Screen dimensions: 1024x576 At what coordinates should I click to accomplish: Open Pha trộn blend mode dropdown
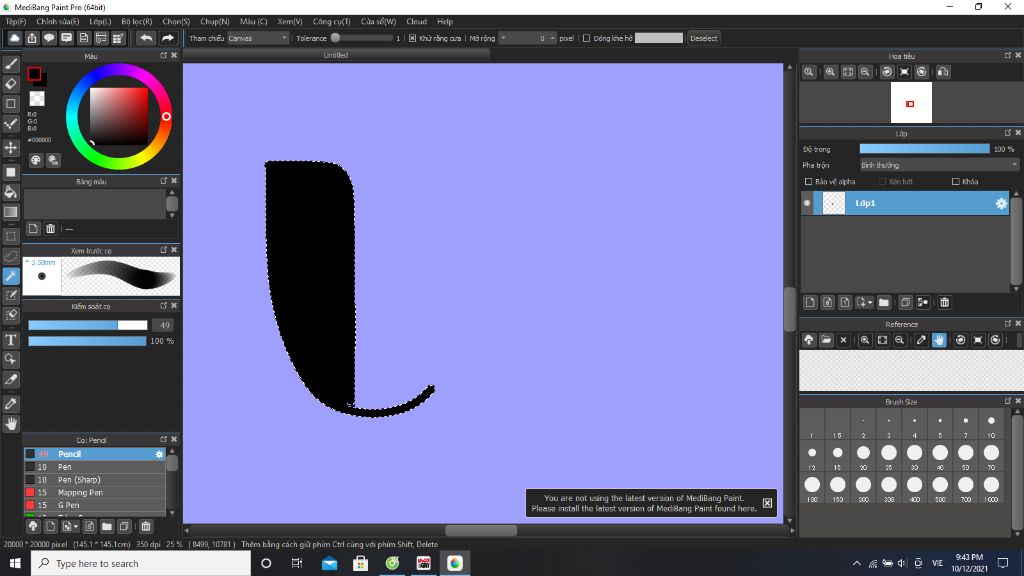pyautogui.click(x=939, y=165)
